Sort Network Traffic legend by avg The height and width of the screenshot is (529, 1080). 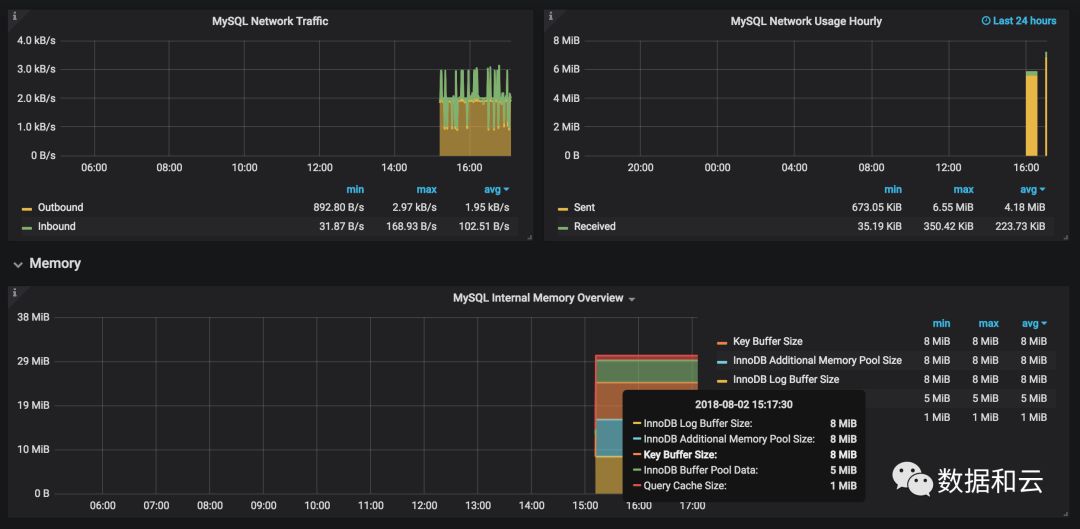tap(496, 189)
